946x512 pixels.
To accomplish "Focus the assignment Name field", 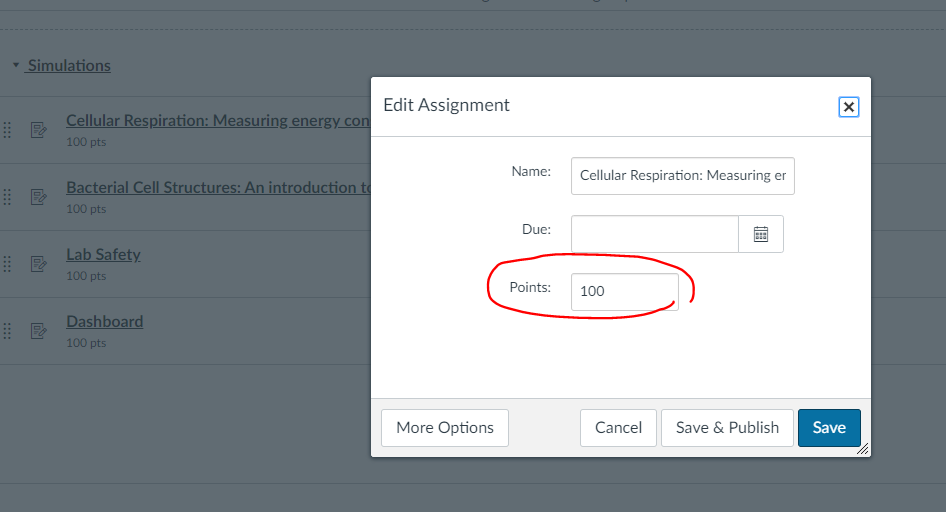I will (x=682, y=176).
